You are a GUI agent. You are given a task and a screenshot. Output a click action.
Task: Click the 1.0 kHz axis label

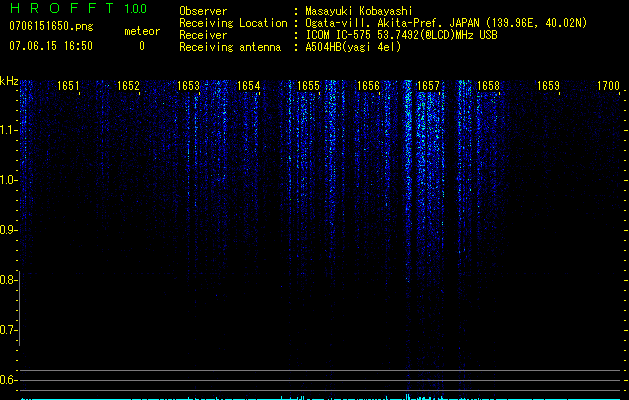pos(7,180)
